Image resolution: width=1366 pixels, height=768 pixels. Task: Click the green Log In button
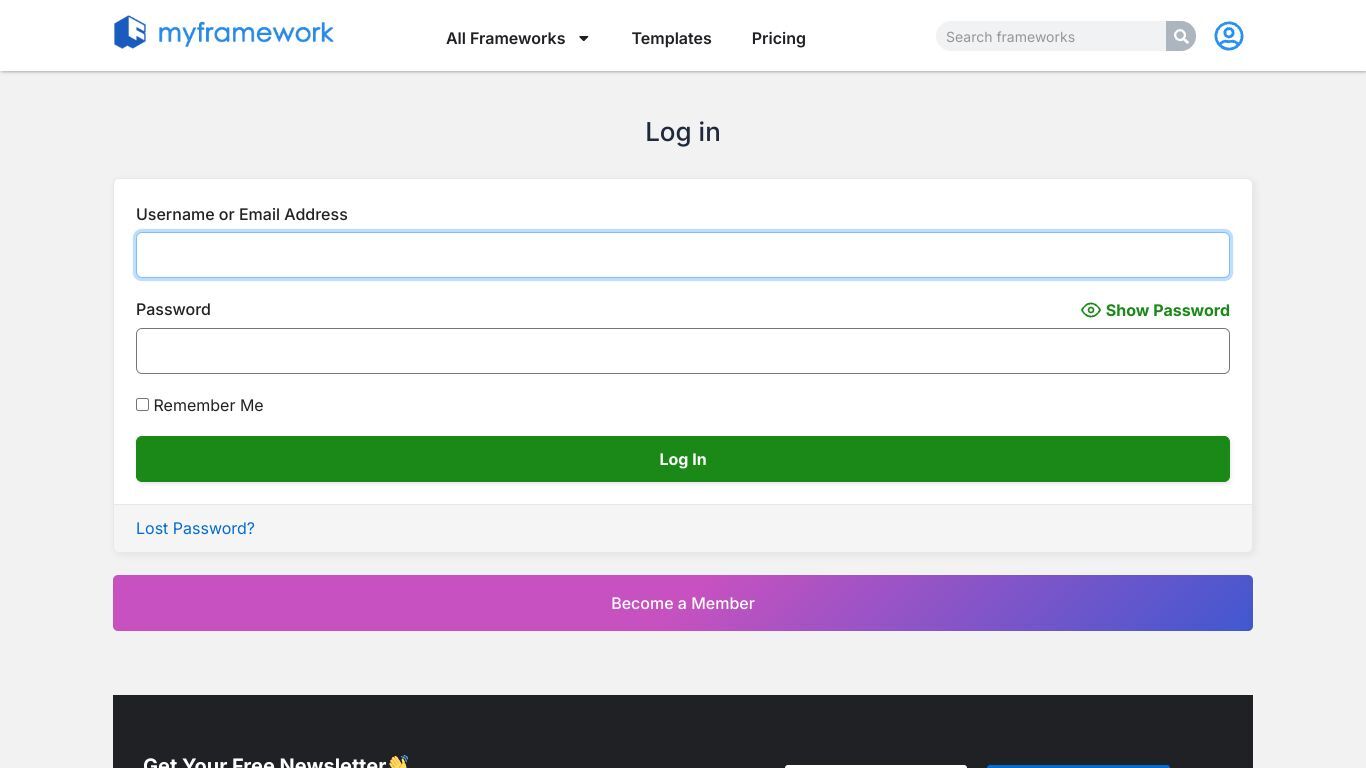[683, 459]
